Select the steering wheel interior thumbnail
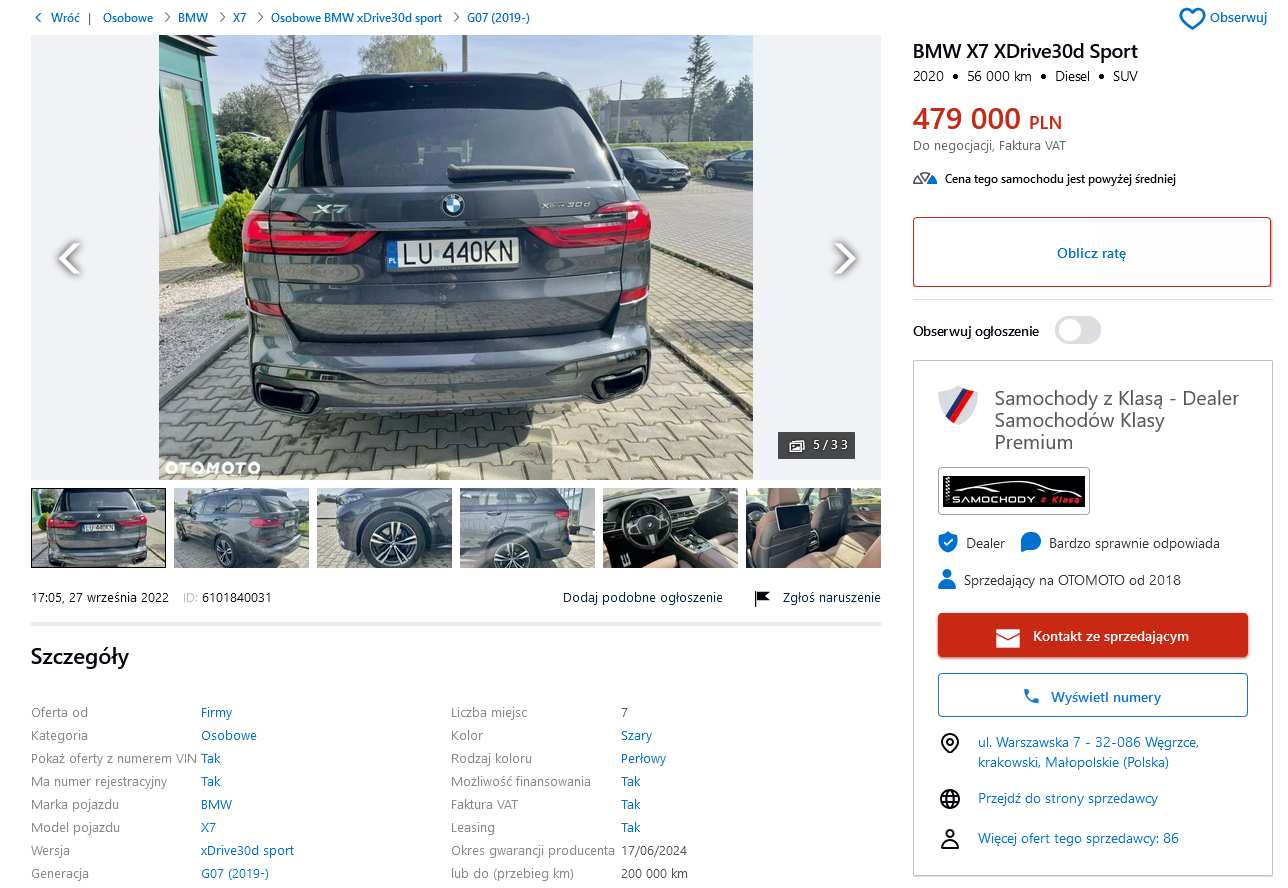 [670, 528]
